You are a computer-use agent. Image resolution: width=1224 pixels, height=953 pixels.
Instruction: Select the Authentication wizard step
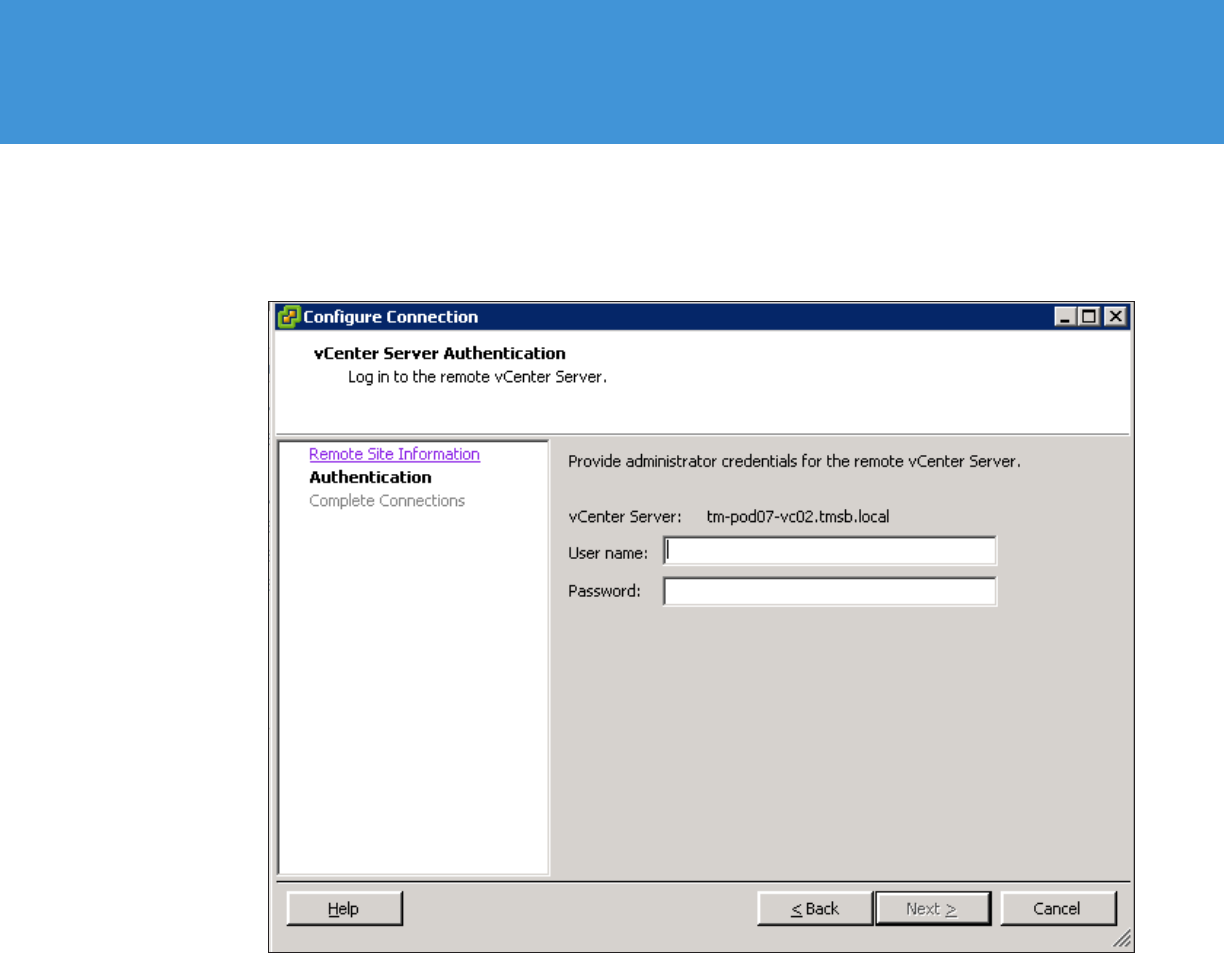(370, 477)
